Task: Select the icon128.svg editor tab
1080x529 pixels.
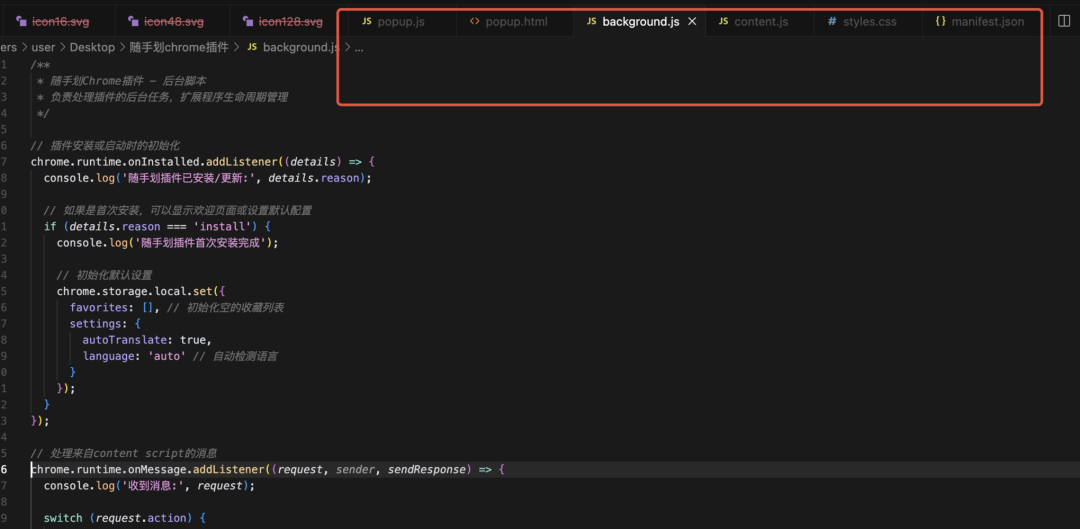Action: pyautogui.click(x=290, y=21)
